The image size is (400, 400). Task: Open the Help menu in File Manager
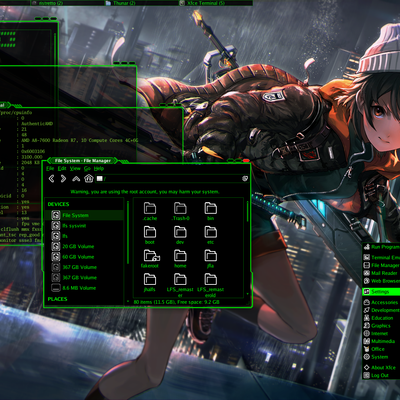tap(99, 169)
